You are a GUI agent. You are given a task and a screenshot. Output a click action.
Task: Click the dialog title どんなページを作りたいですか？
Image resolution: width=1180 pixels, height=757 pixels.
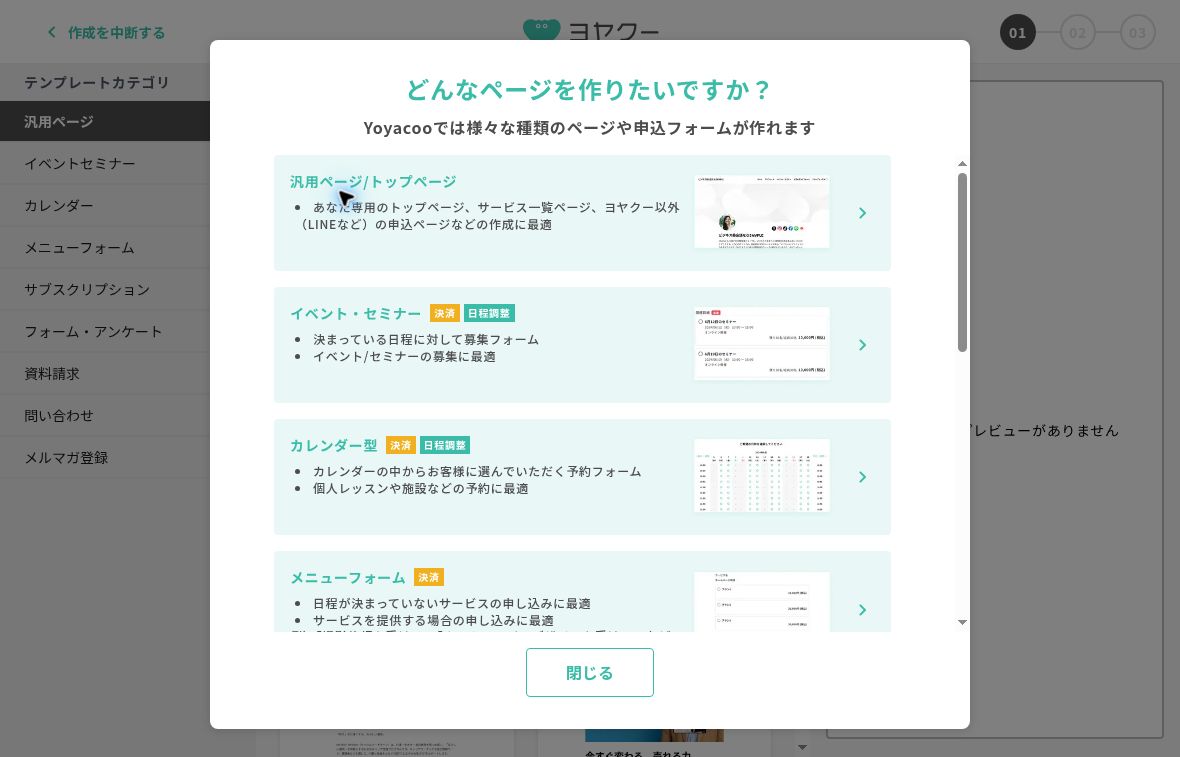pyautogui.click(x=589, y=90)
